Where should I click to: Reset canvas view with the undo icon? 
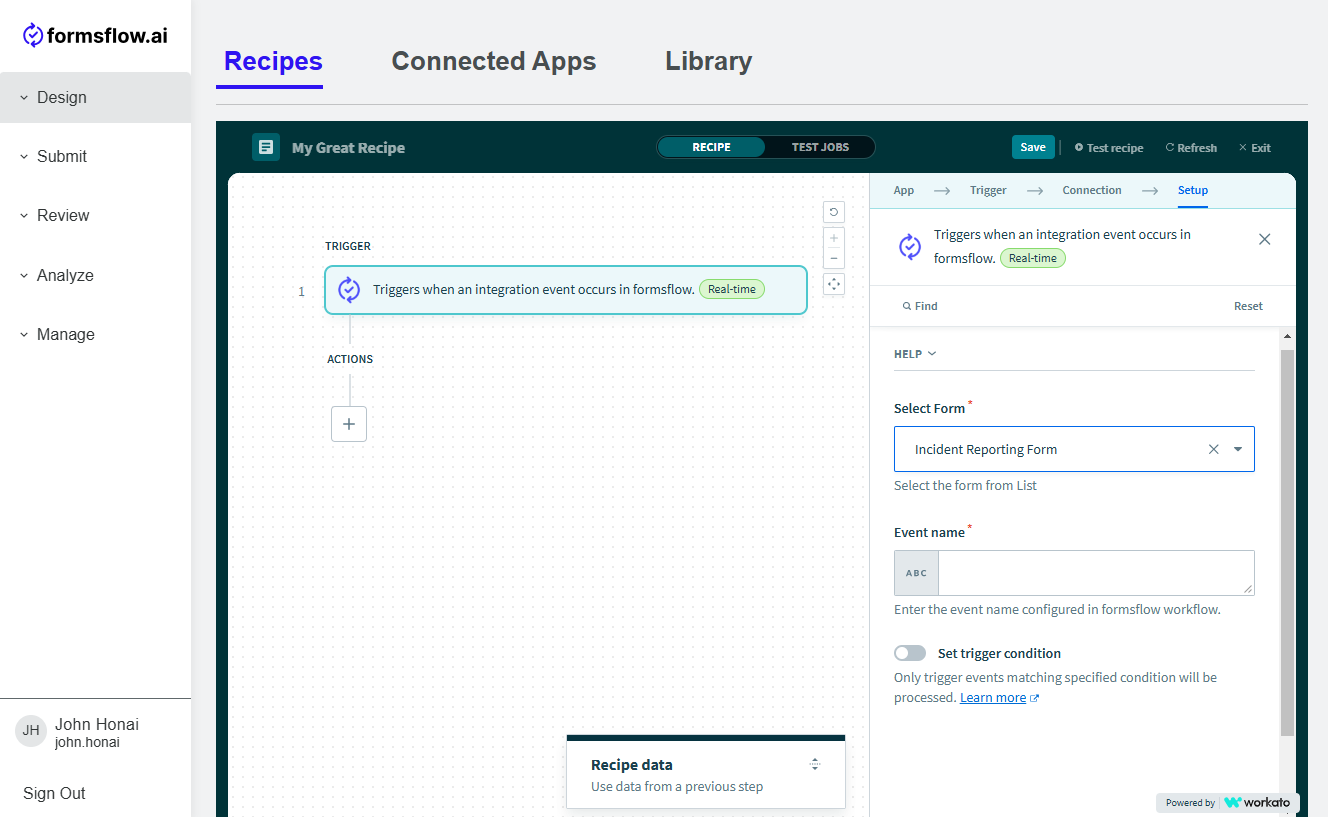pos(834,212)
